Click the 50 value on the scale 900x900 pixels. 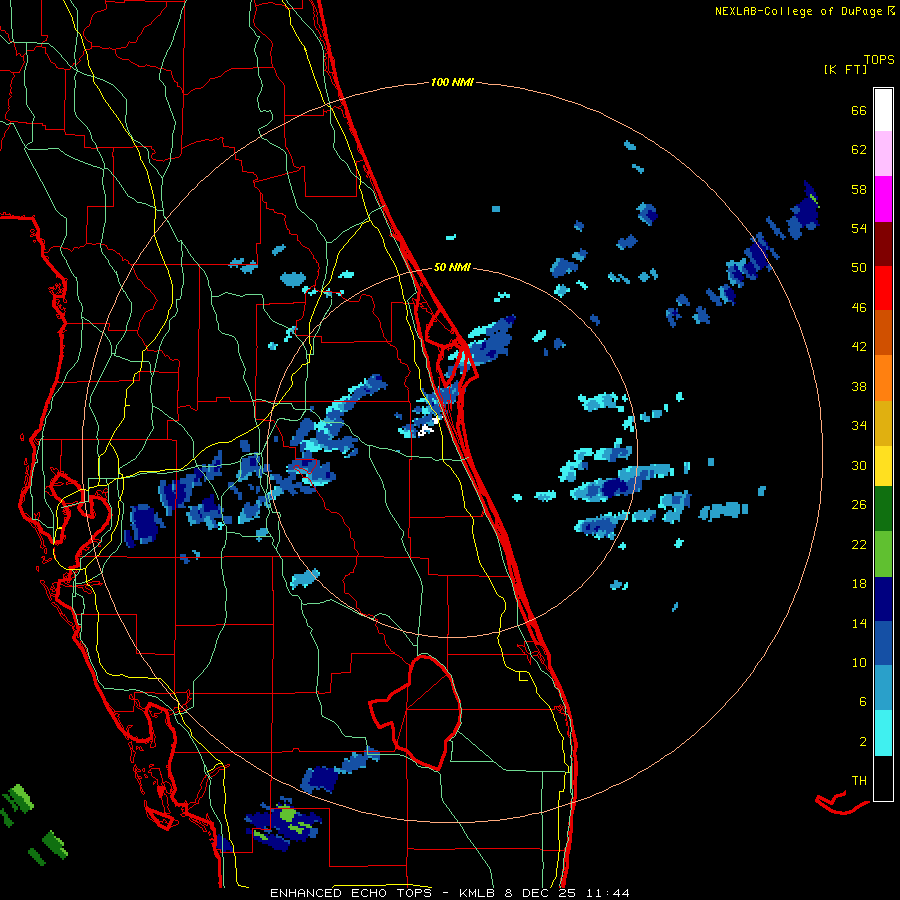coord(859,267)
